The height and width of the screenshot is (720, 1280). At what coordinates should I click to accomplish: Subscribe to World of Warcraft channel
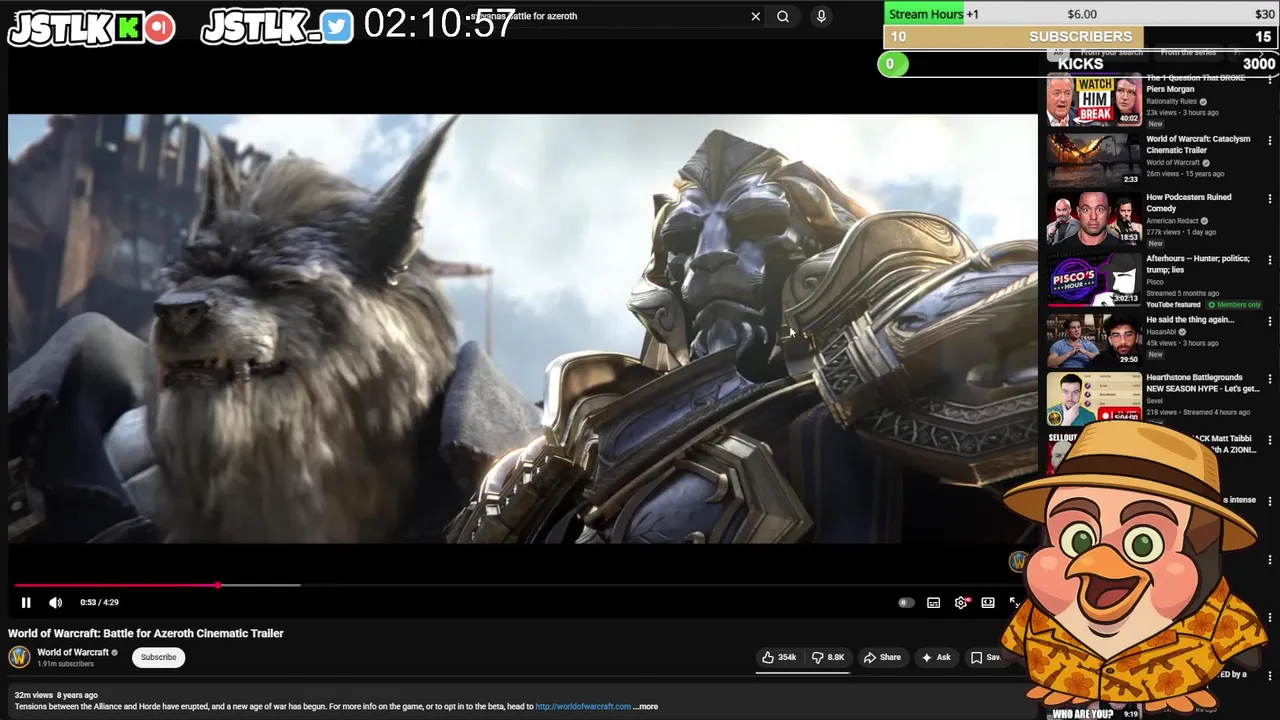(x=158, y=657)
